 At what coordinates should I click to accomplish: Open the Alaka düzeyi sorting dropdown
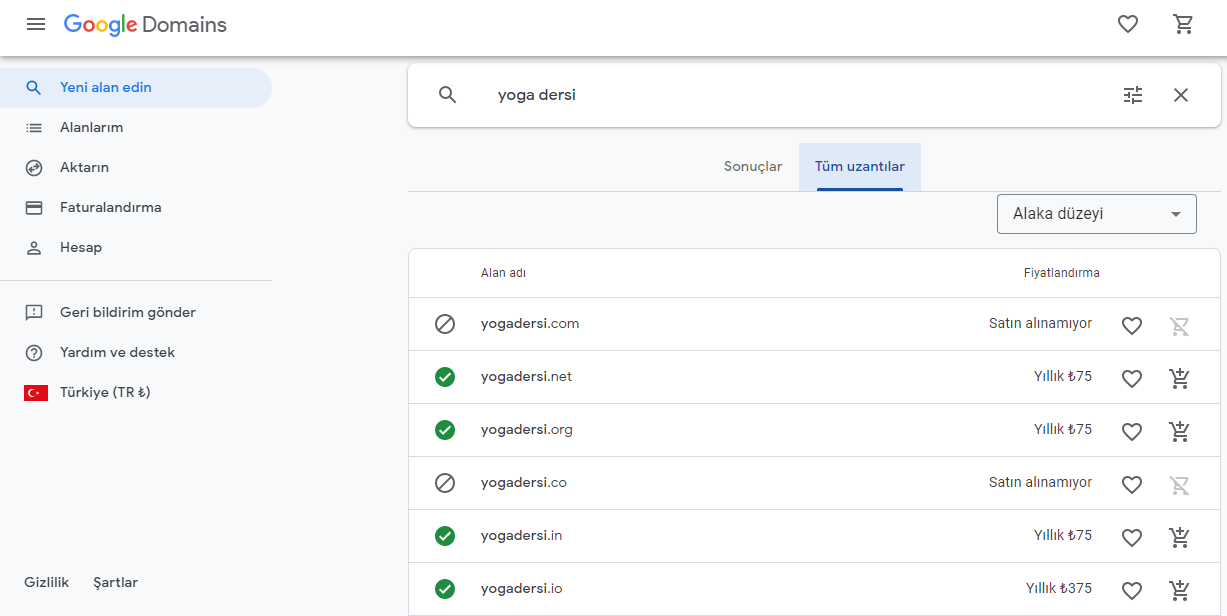pyautogui.click(x=1096, y=213)
